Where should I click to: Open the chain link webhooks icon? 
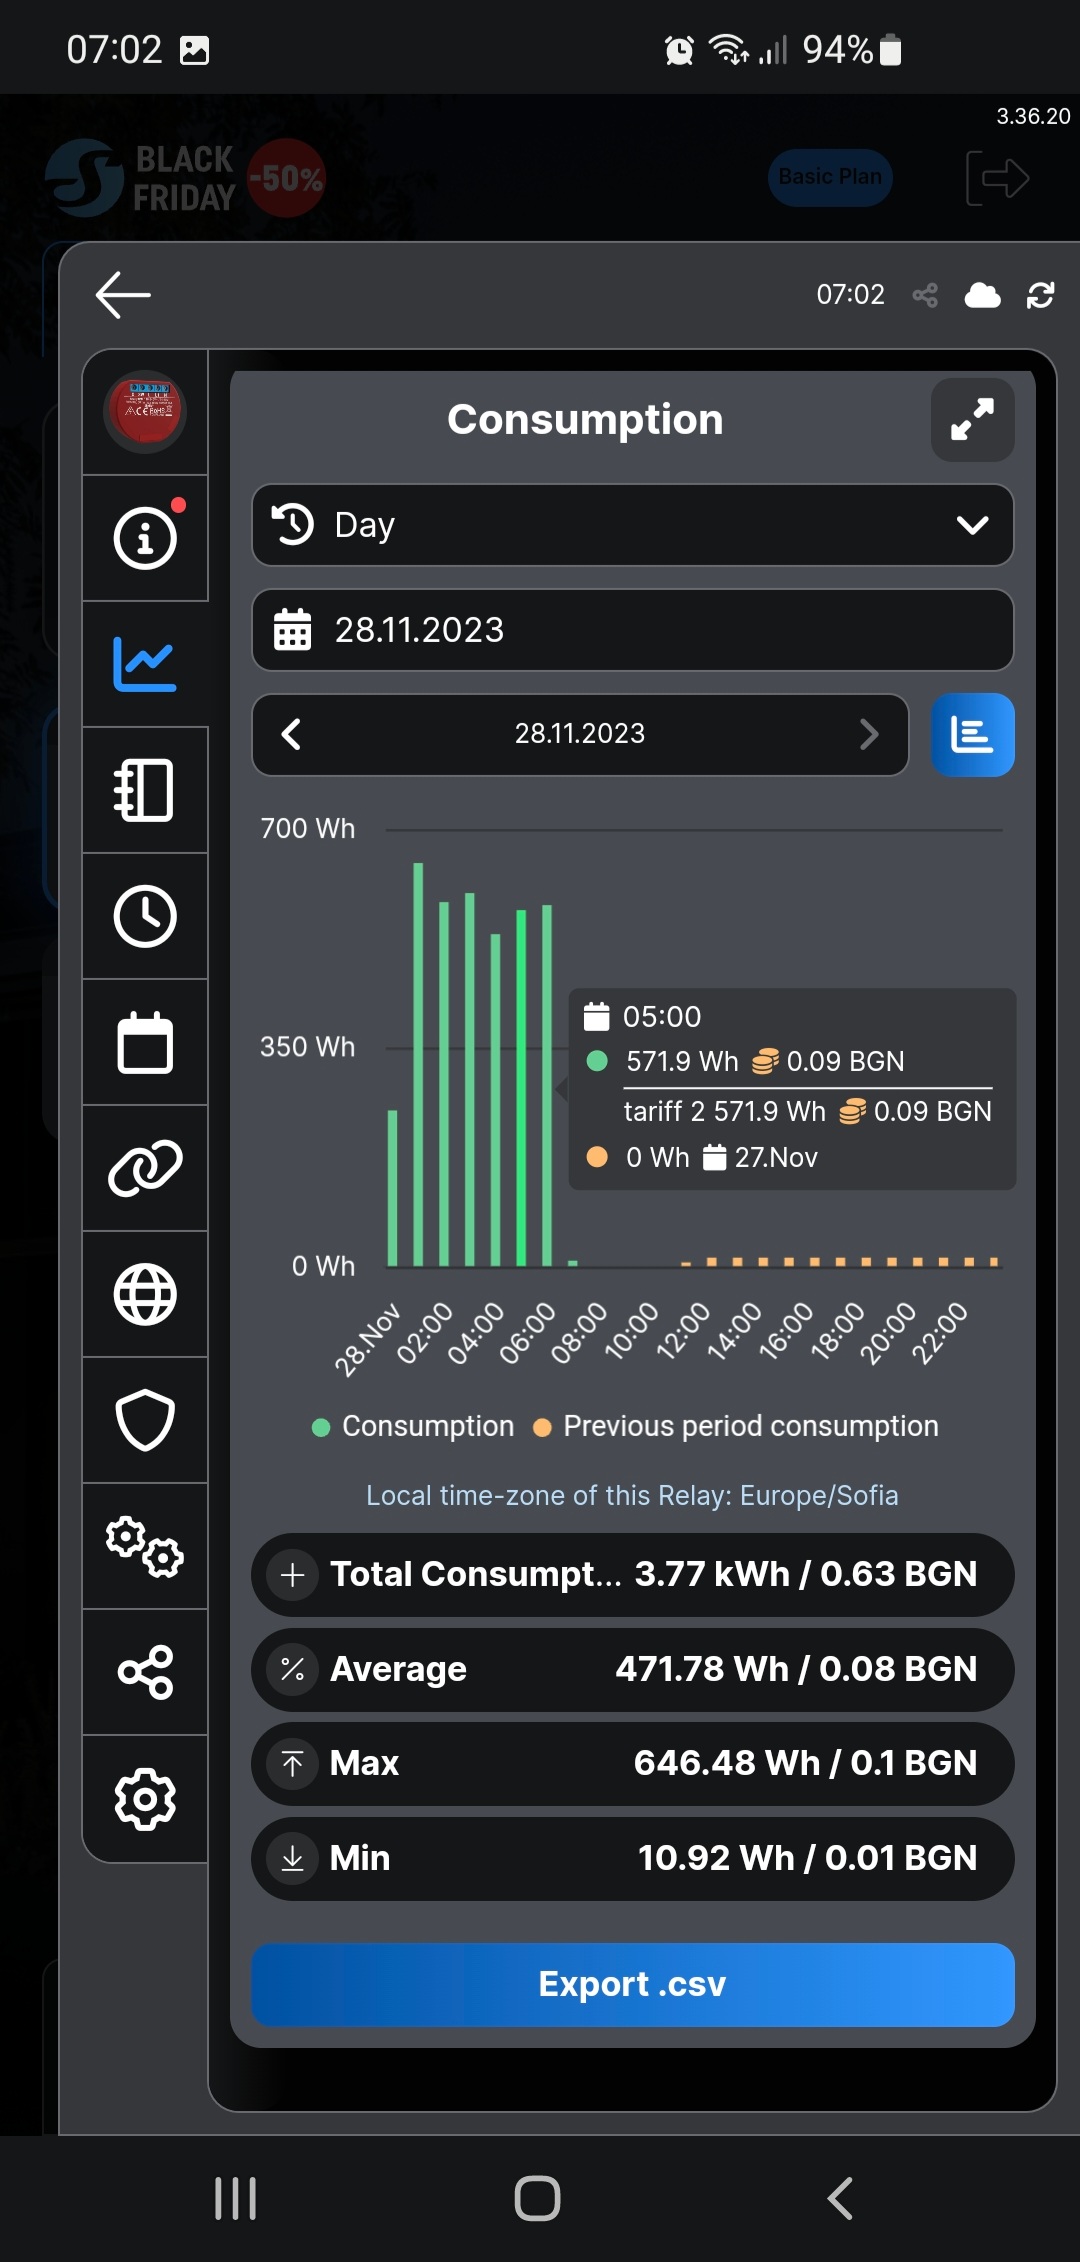coord(145,1168)
